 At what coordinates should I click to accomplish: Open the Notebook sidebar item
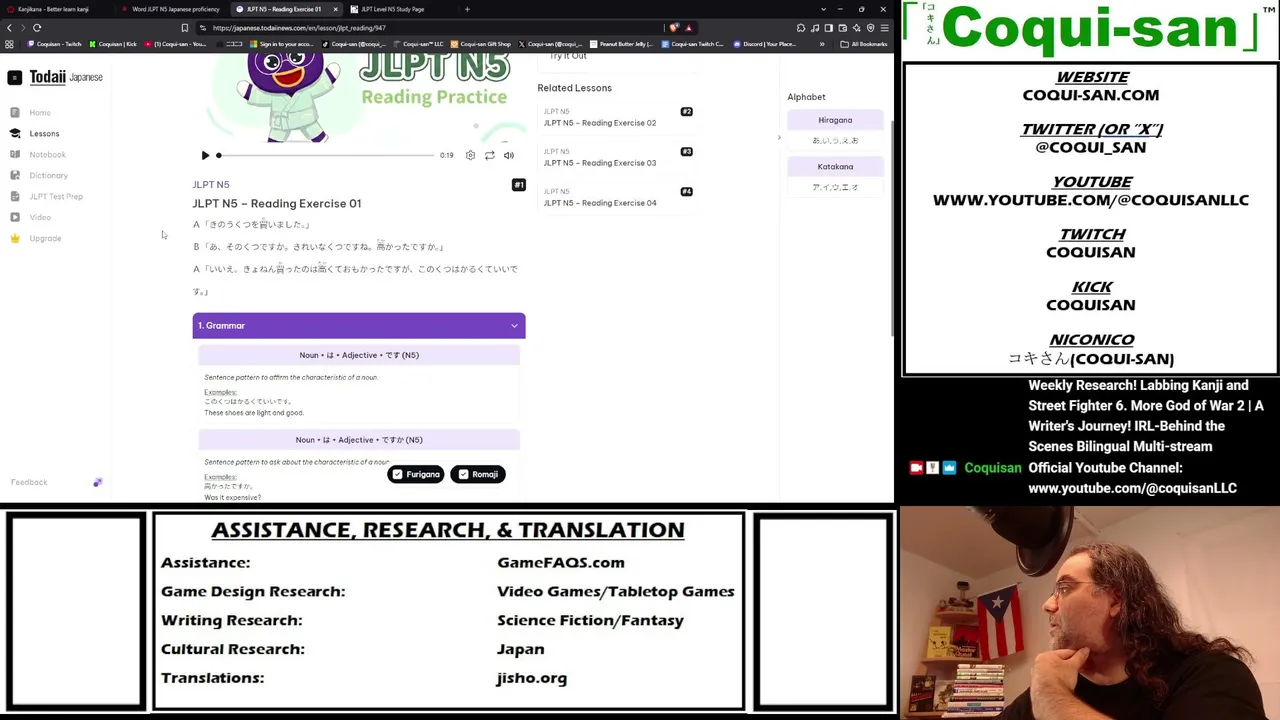[x=47, y=154]
